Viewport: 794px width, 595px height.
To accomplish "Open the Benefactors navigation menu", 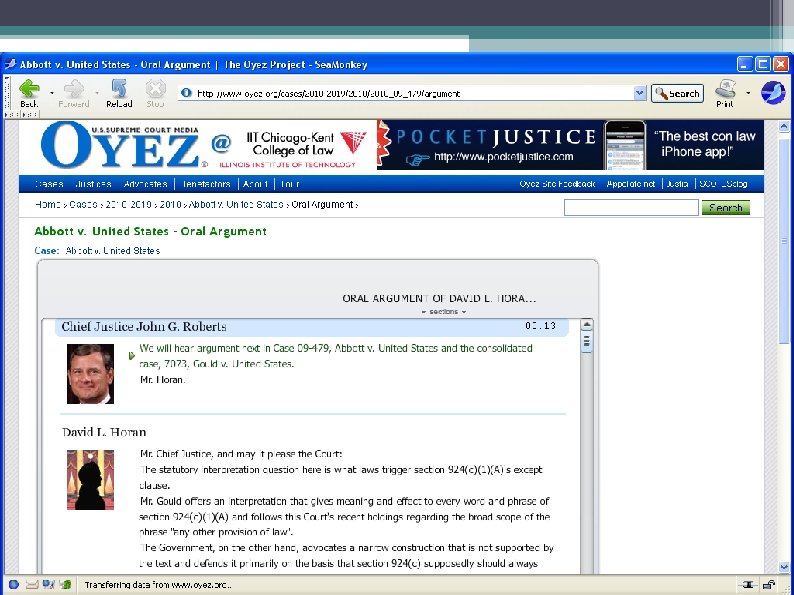I will [206, 184].
